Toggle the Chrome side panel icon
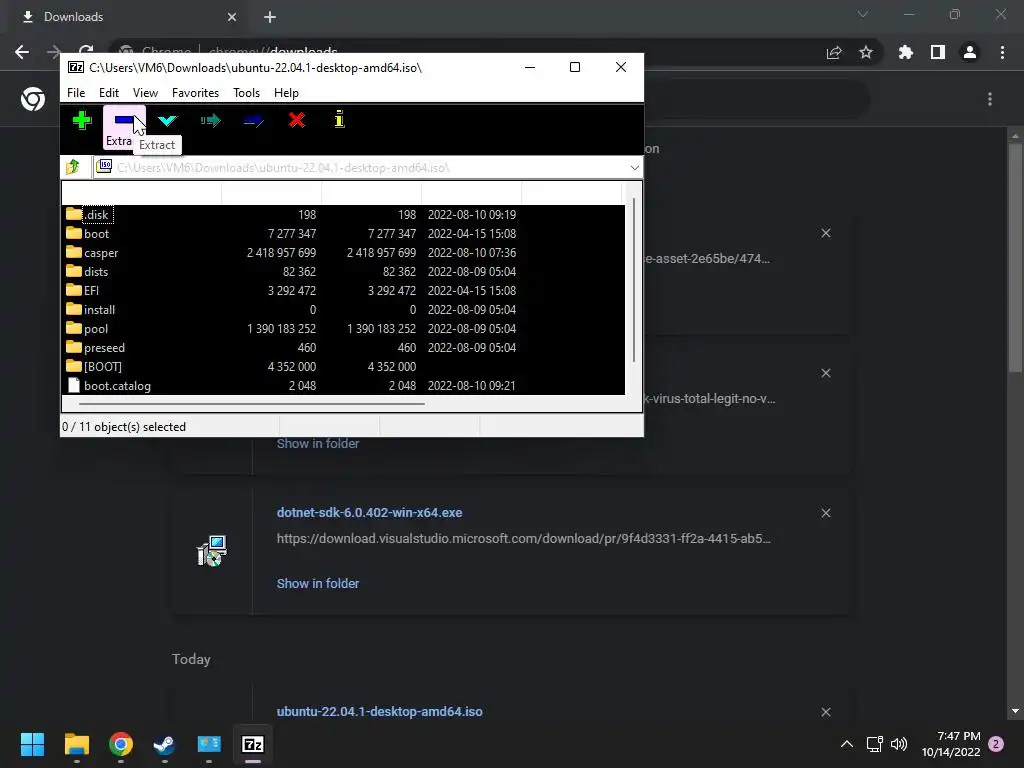The width and height of the screenshot is (1024, 768). (938, 52)
